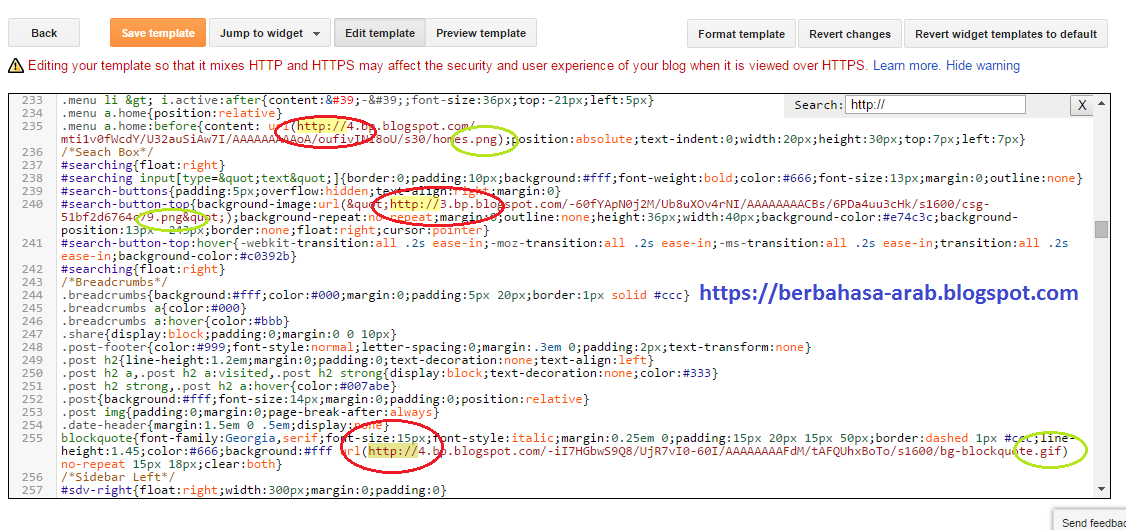The width and height of the screenshot is (1126, 530).
Task: Click the highlighted http:// match on line 255
Action: (392, 451)
